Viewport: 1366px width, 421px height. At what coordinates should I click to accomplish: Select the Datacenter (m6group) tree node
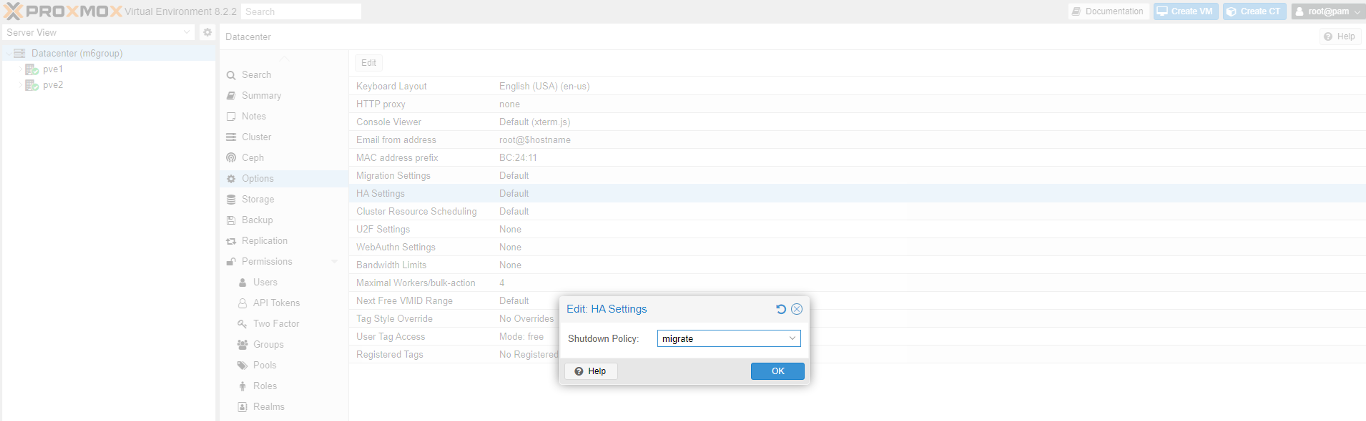tap(76, 53)
